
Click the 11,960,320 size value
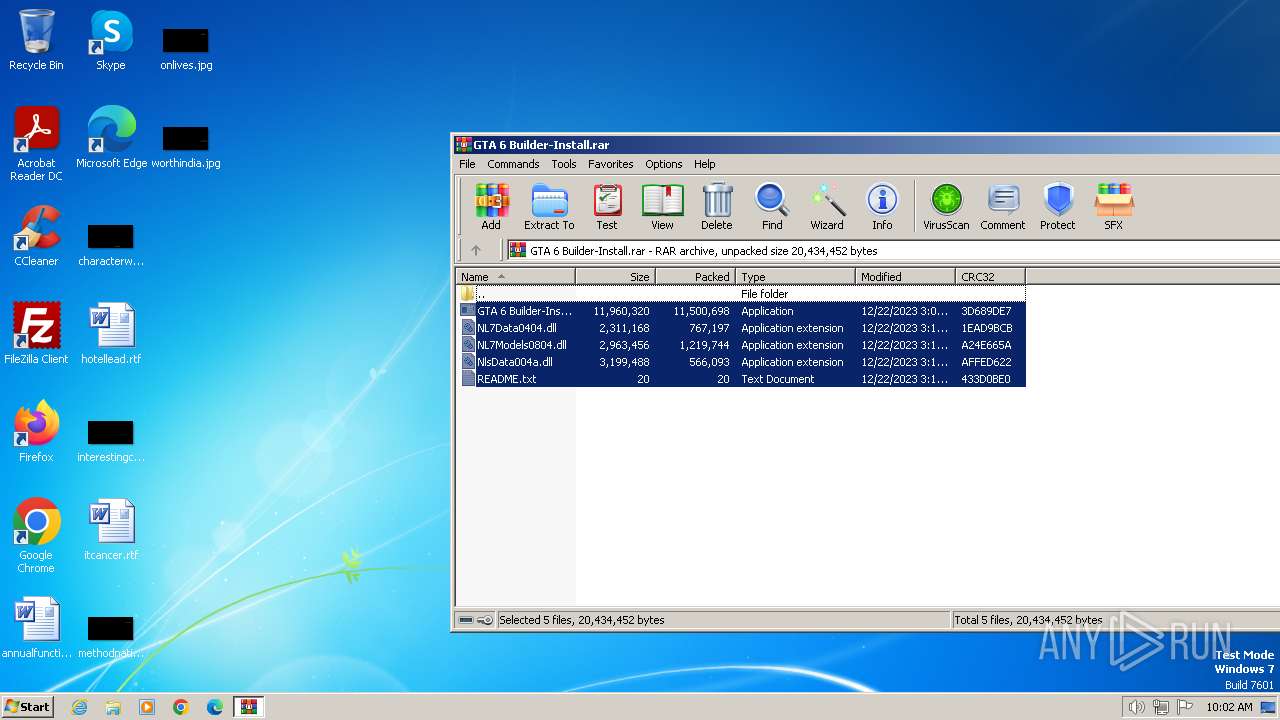(621, 311)
